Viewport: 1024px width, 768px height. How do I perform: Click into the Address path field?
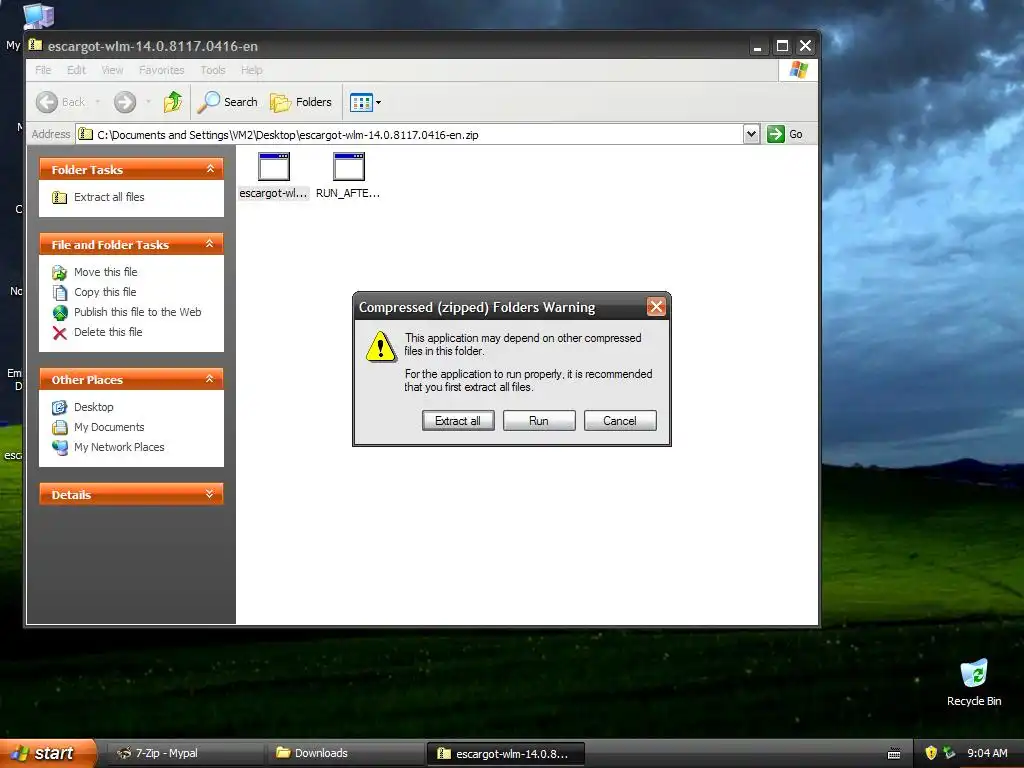click(x=410, y=135)
